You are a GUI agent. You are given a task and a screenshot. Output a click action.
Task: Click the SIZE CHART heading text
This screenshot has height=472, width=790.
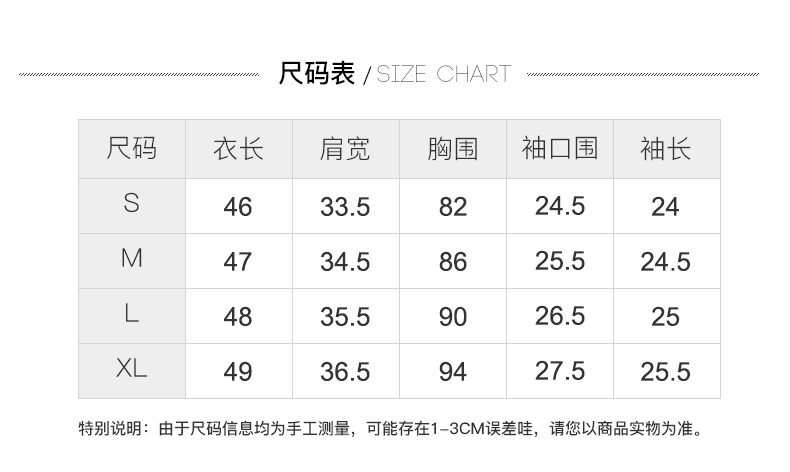443,75
